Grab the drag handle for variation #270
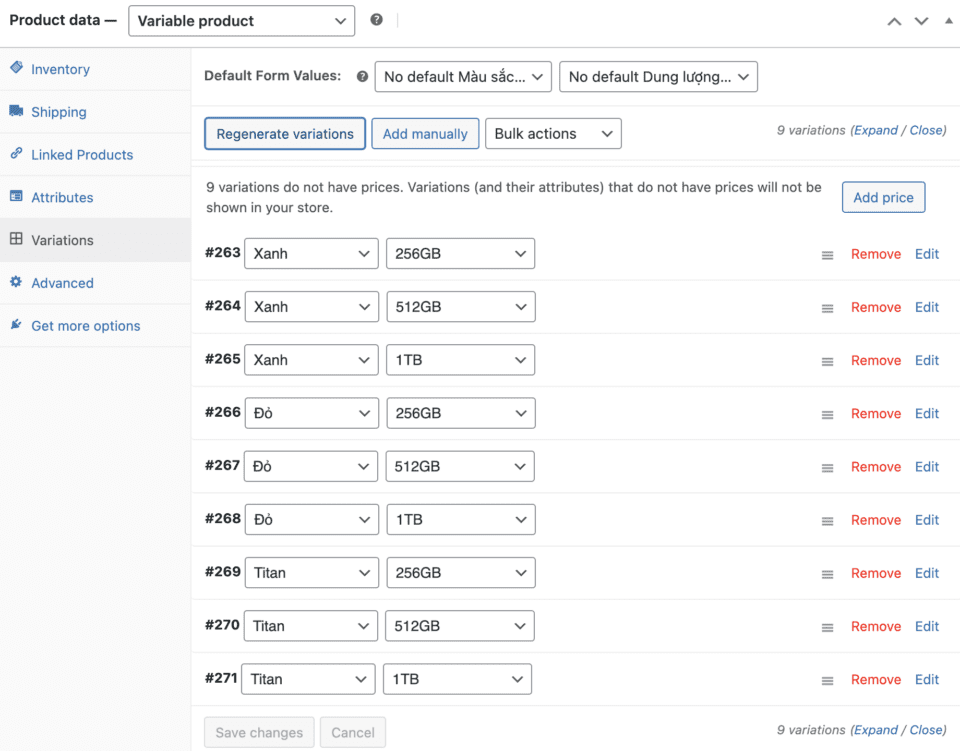This screenshot has height=751, width=960. (827, 628)
